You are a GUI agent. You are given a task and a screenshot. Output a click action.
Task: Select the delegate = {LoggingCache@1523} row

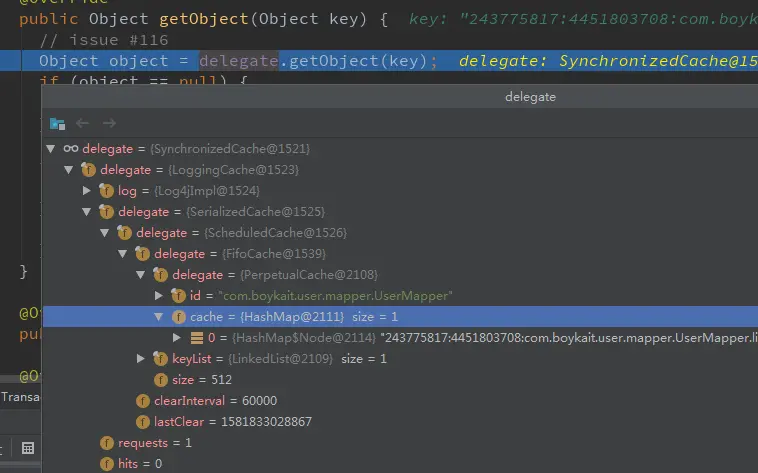(400, 170)
